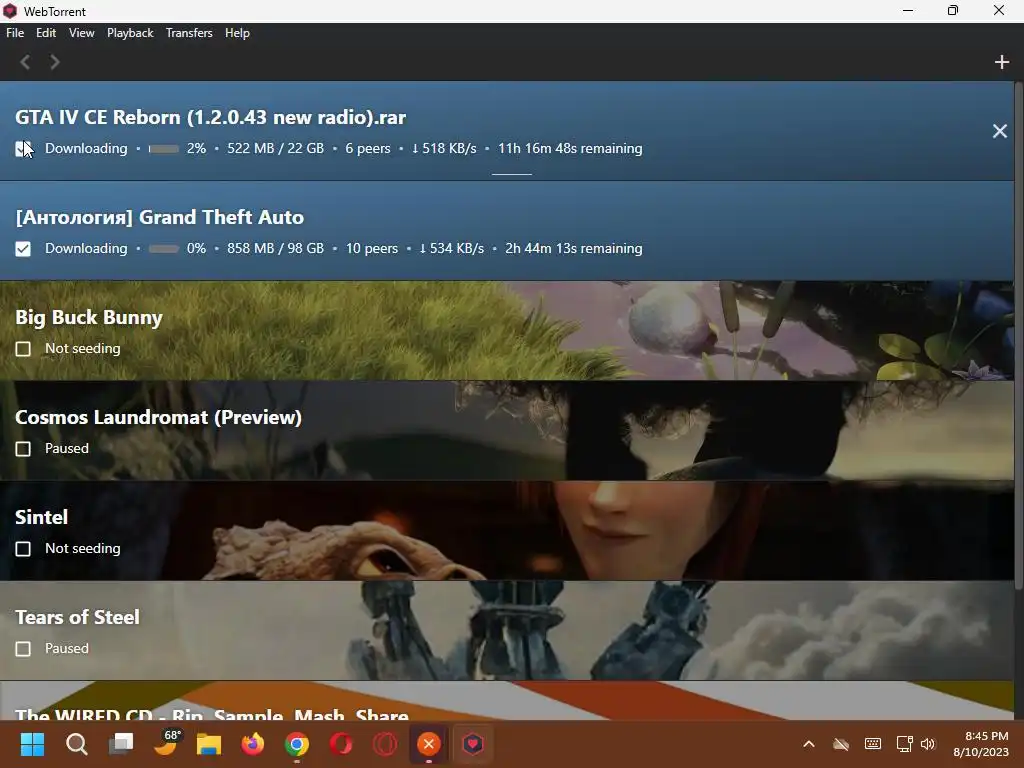Resume Tears of Steel with its checkbox

[23, 648]
